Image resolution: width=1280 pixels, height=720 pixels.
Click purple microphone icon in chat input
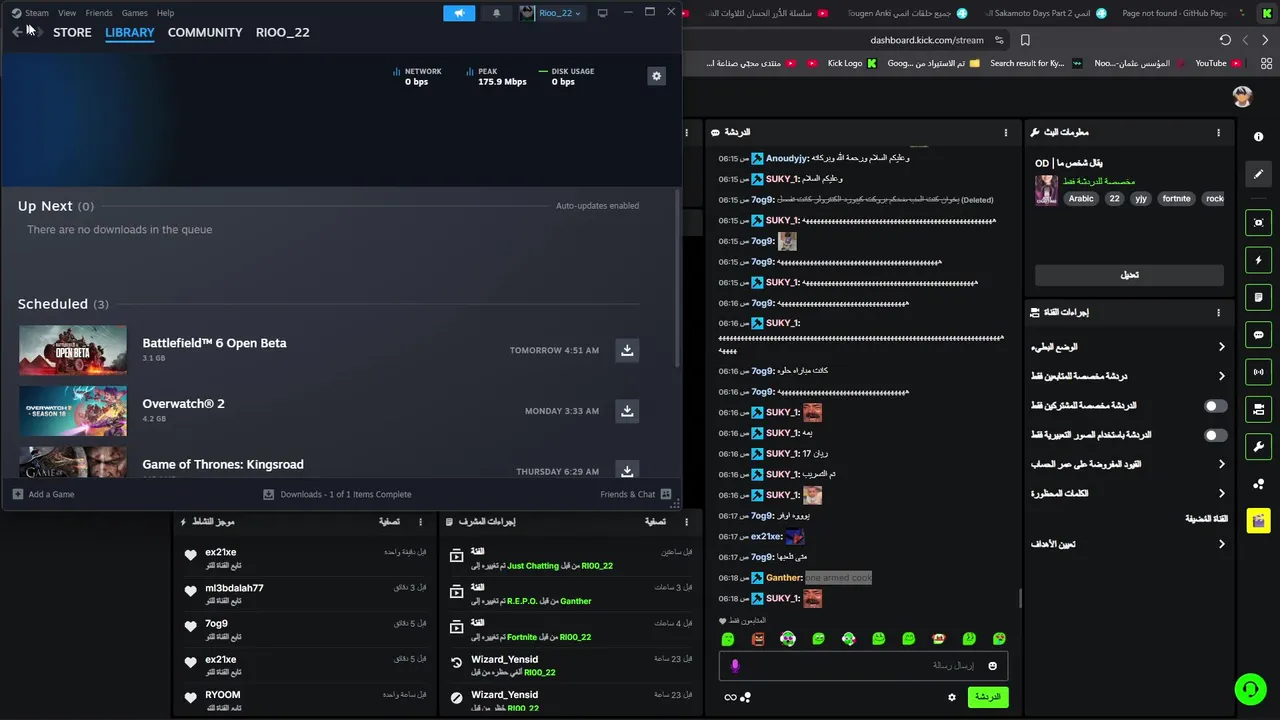click(x=735, y=666)
